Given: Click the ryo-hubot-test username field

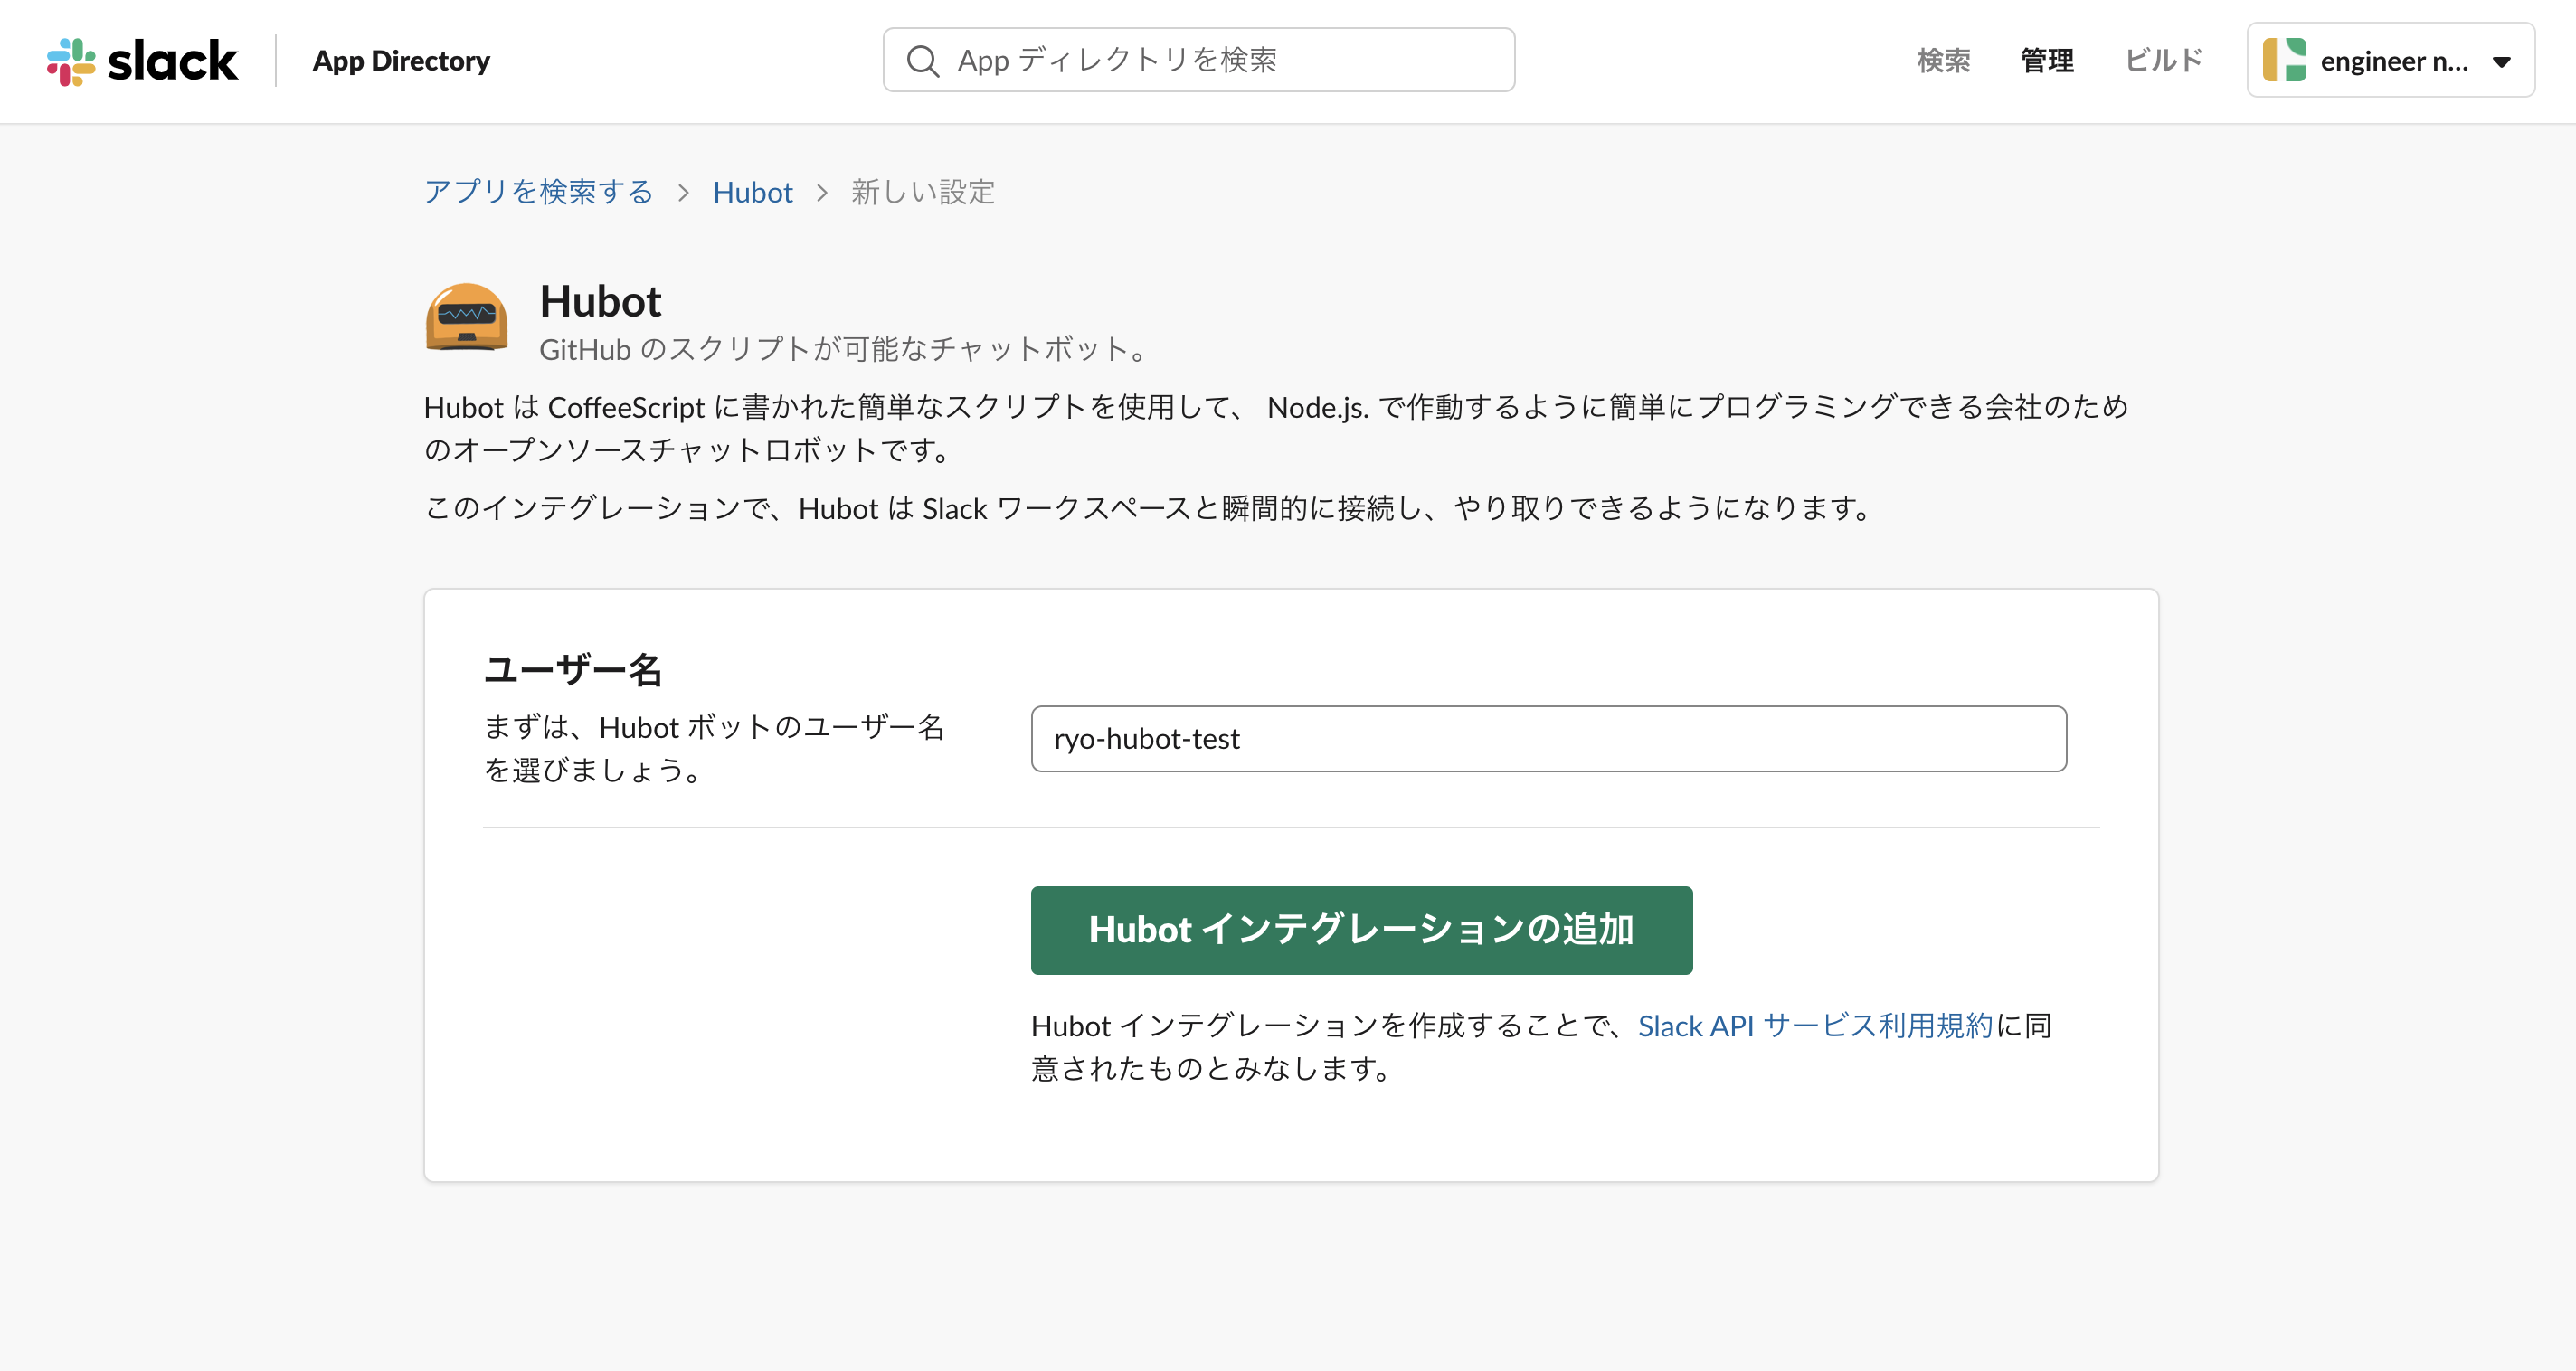Looking at the screenshot, I should pyautogui.click(x=1547, y=739).
